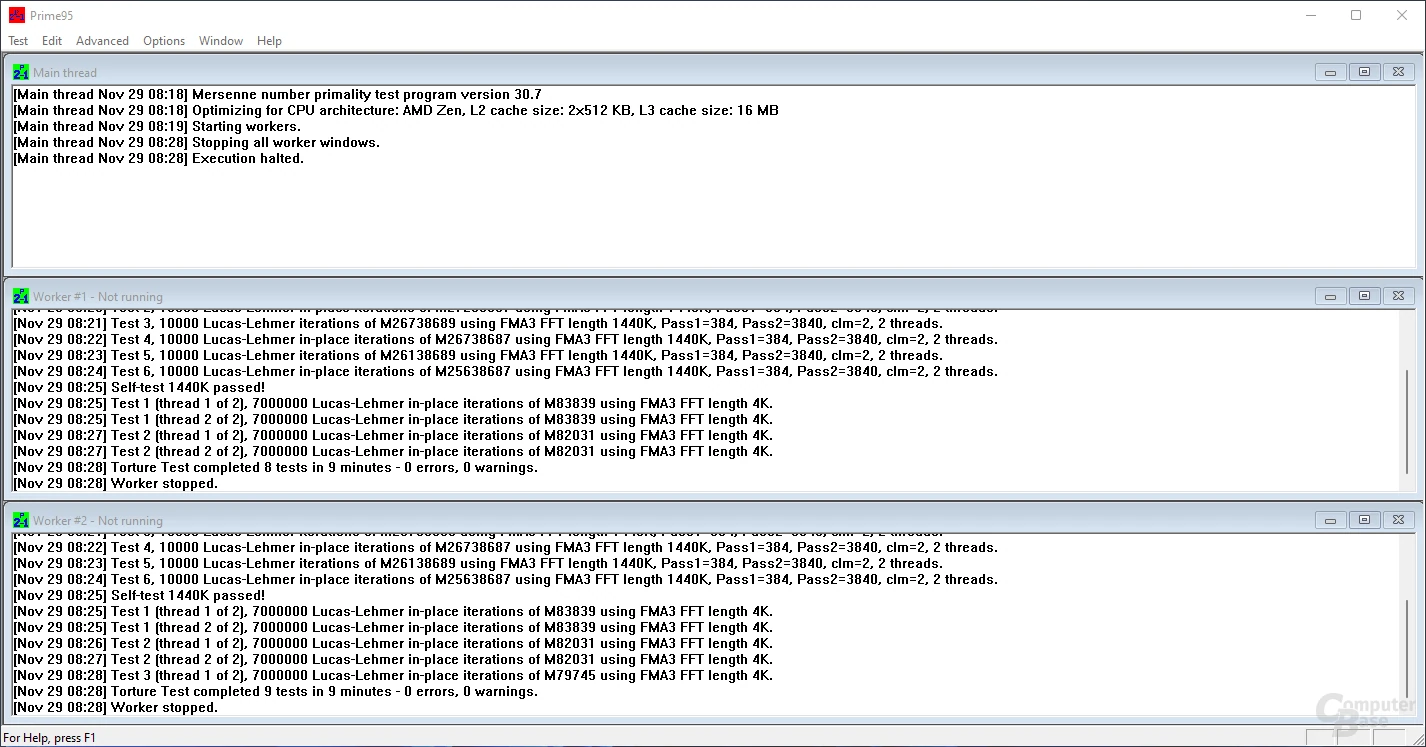Open the Options menu
Screen dimensions: 1426x747
pos(164,41)
